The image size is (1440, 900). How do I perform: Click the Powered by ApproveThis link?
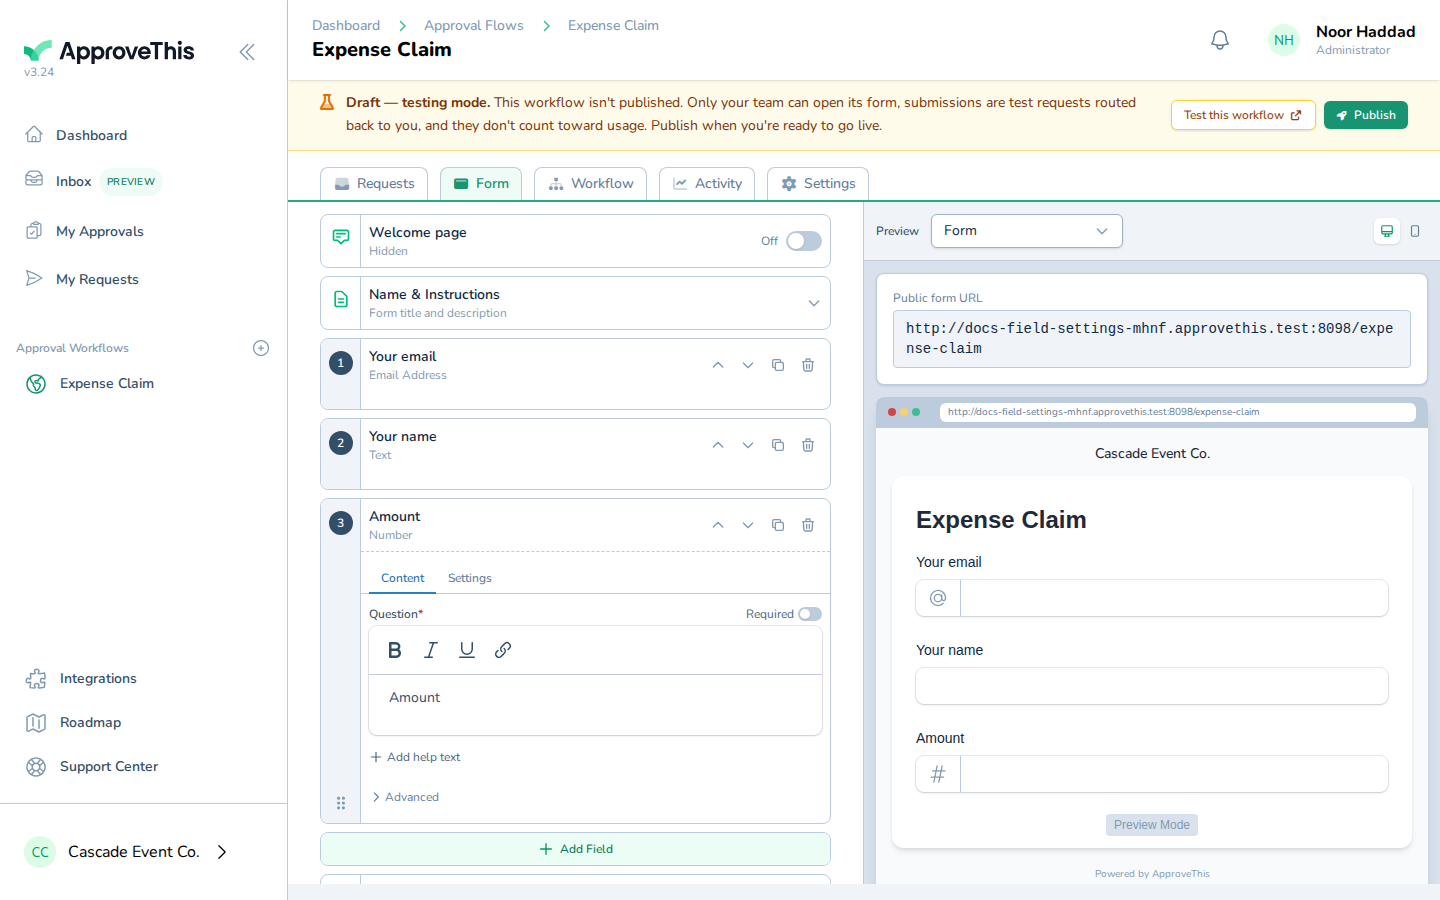point(1152,874)
